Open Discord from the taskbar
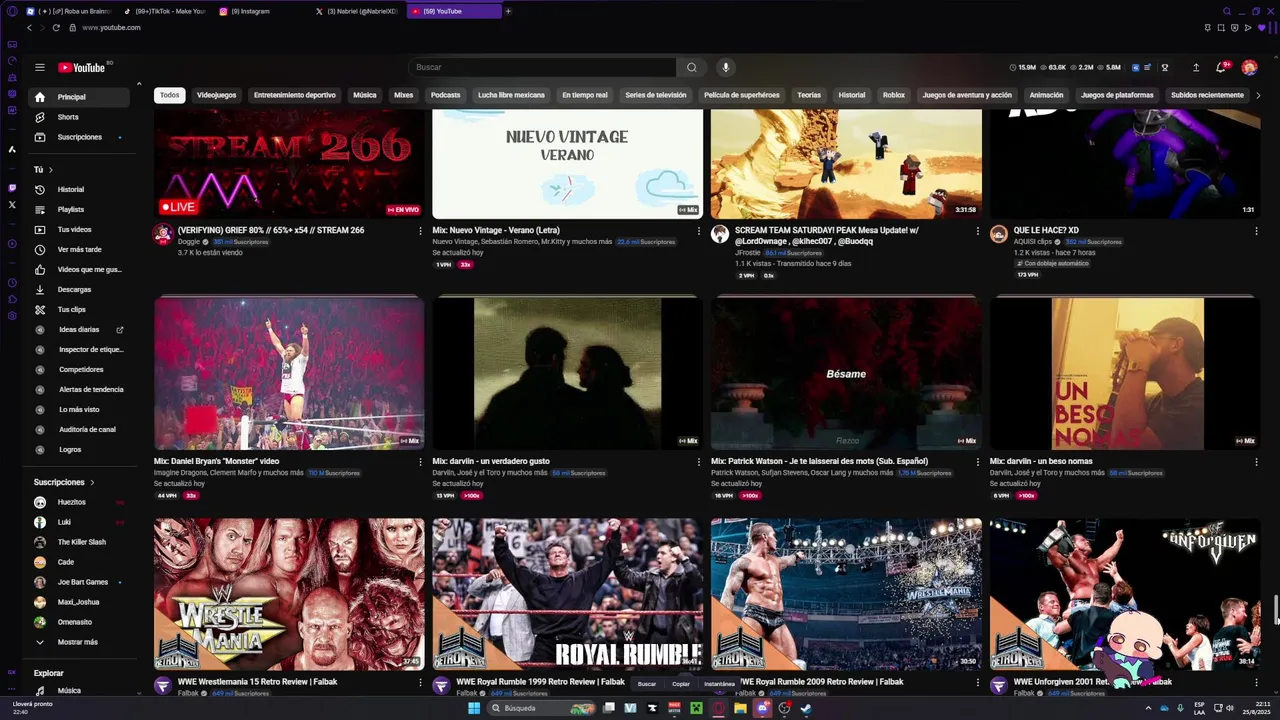1280x720 pixels. [x=762, y=708]
